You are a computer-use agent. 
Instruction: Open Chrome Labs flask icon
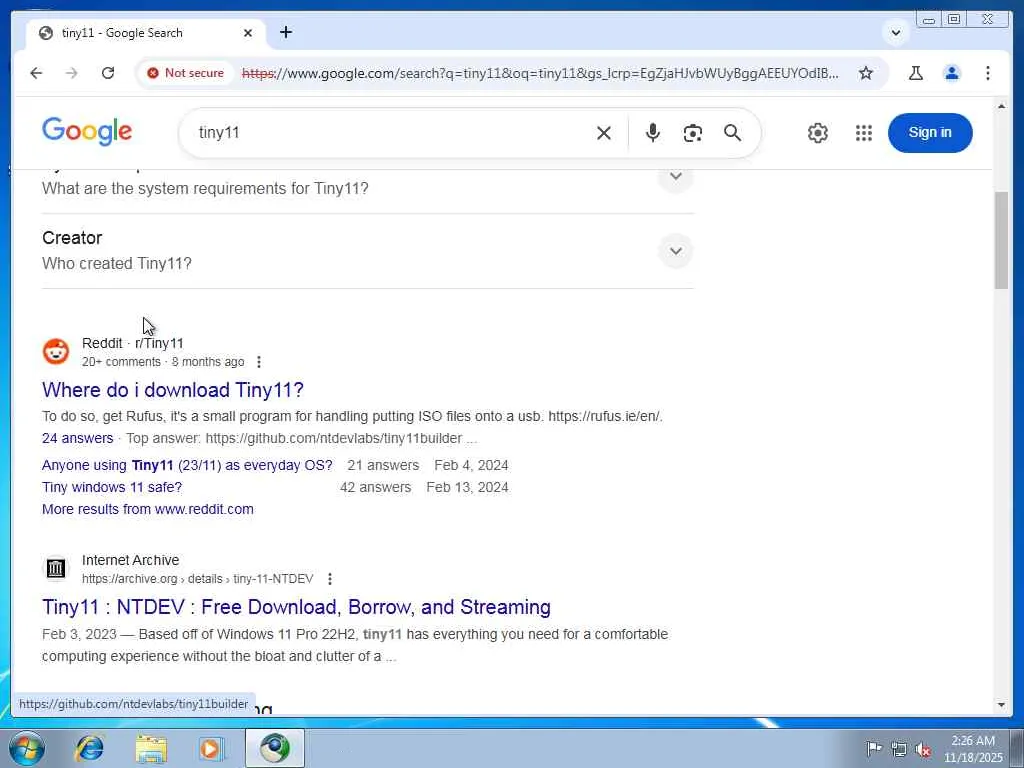(x=916, y=73)
